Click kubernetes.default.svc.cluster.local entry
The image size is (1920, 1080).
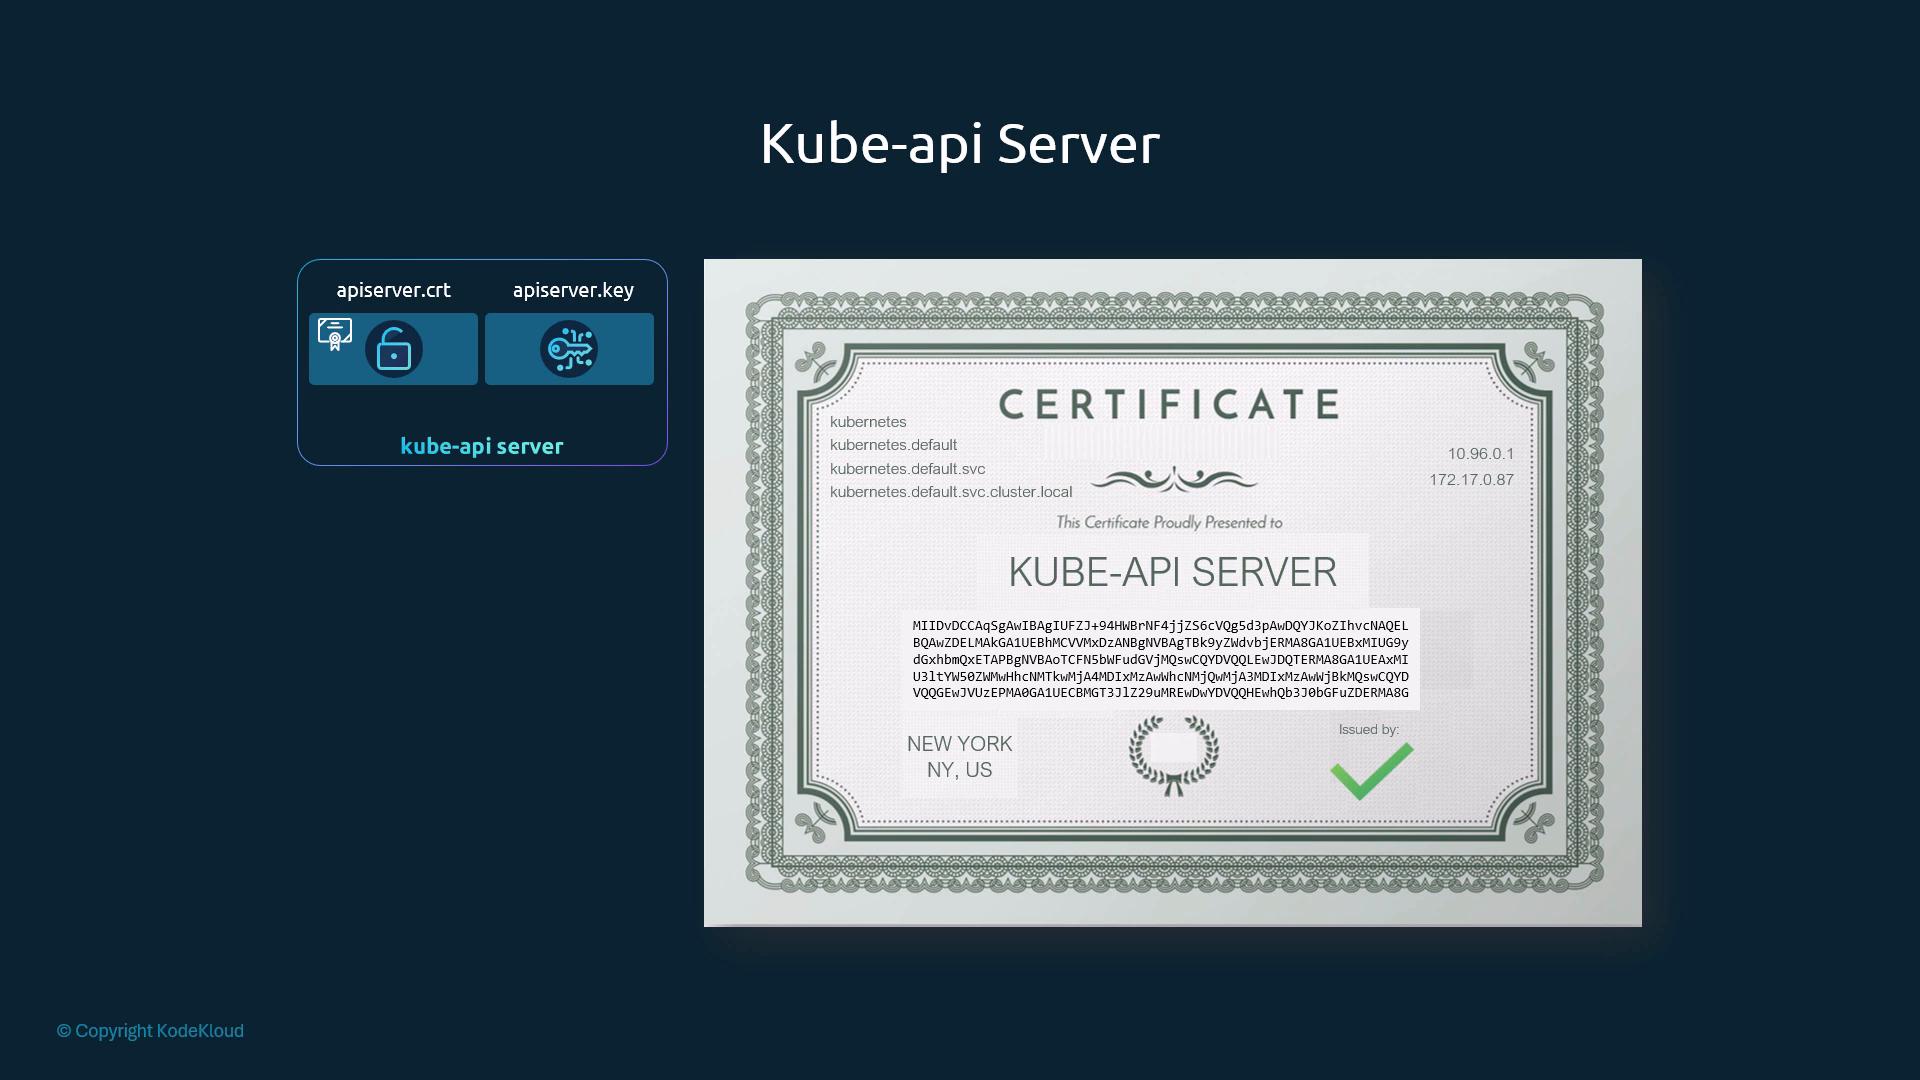(x=951, y=492)
